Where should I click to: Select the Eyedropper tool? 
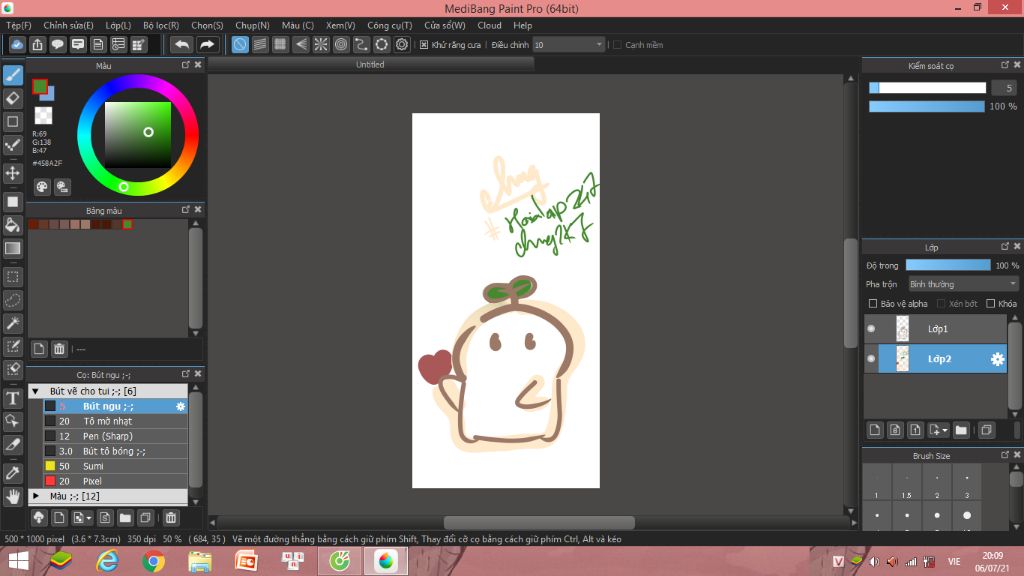(12, 473)
